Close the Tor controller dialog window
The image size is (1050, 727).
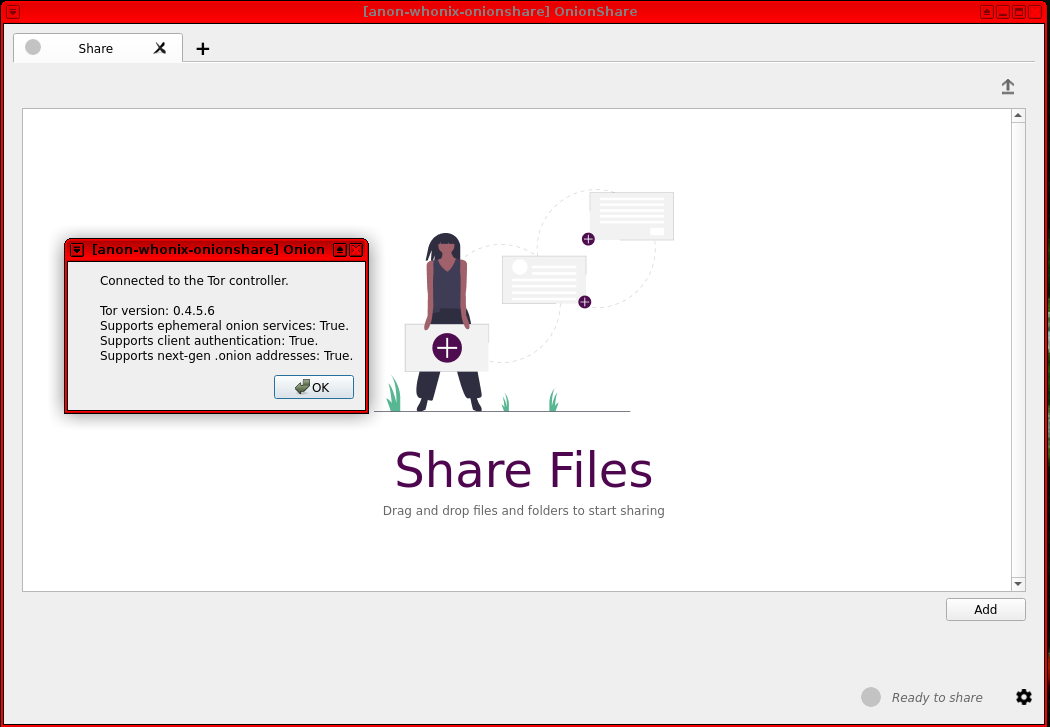point(357,249)
